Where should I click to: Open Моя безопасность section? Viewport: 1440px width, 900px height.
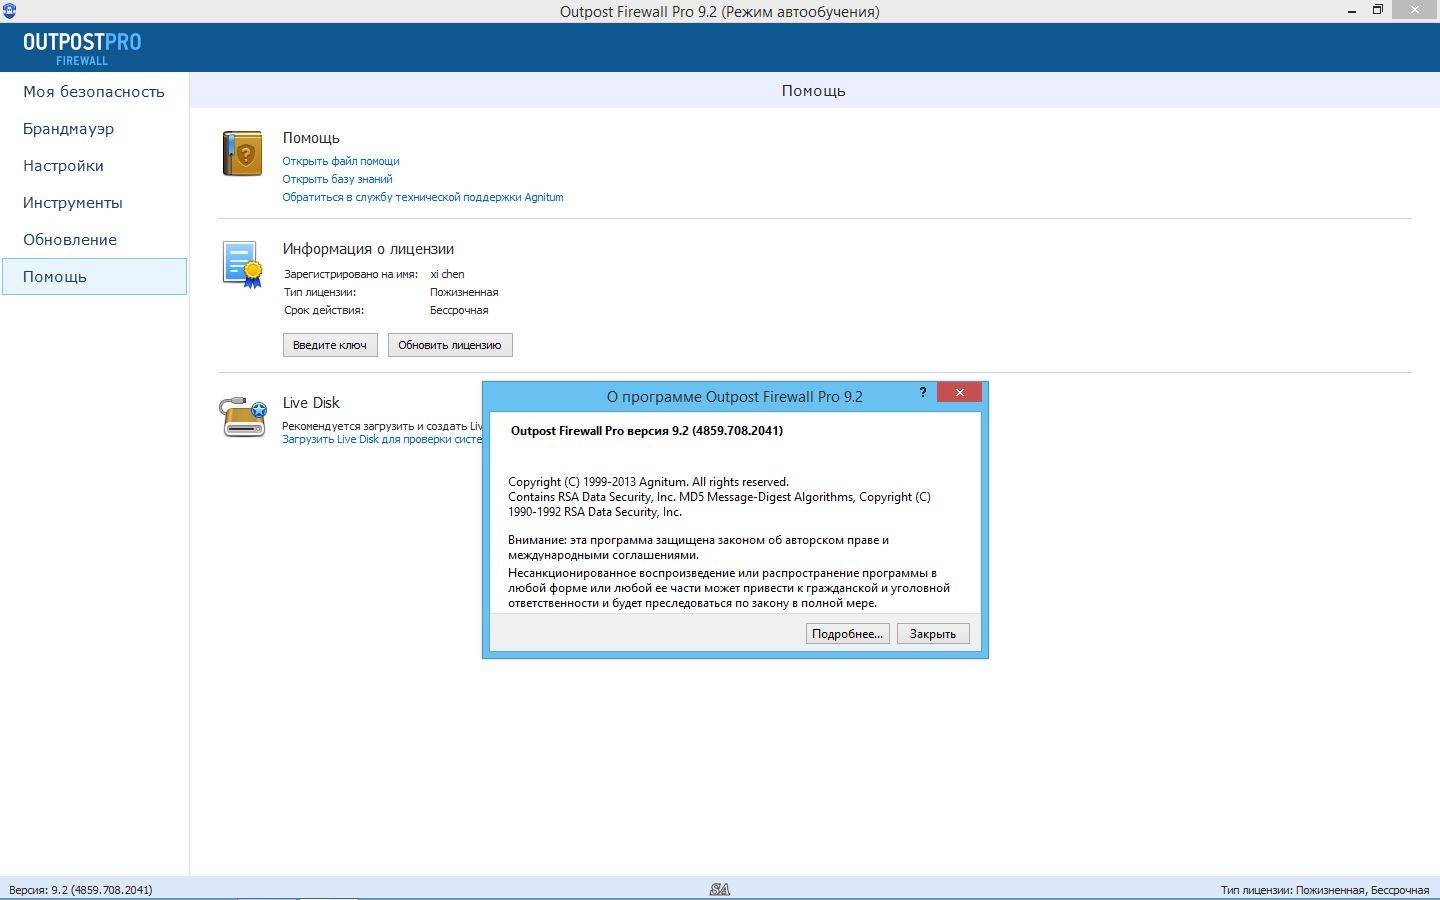click(94, 92)
